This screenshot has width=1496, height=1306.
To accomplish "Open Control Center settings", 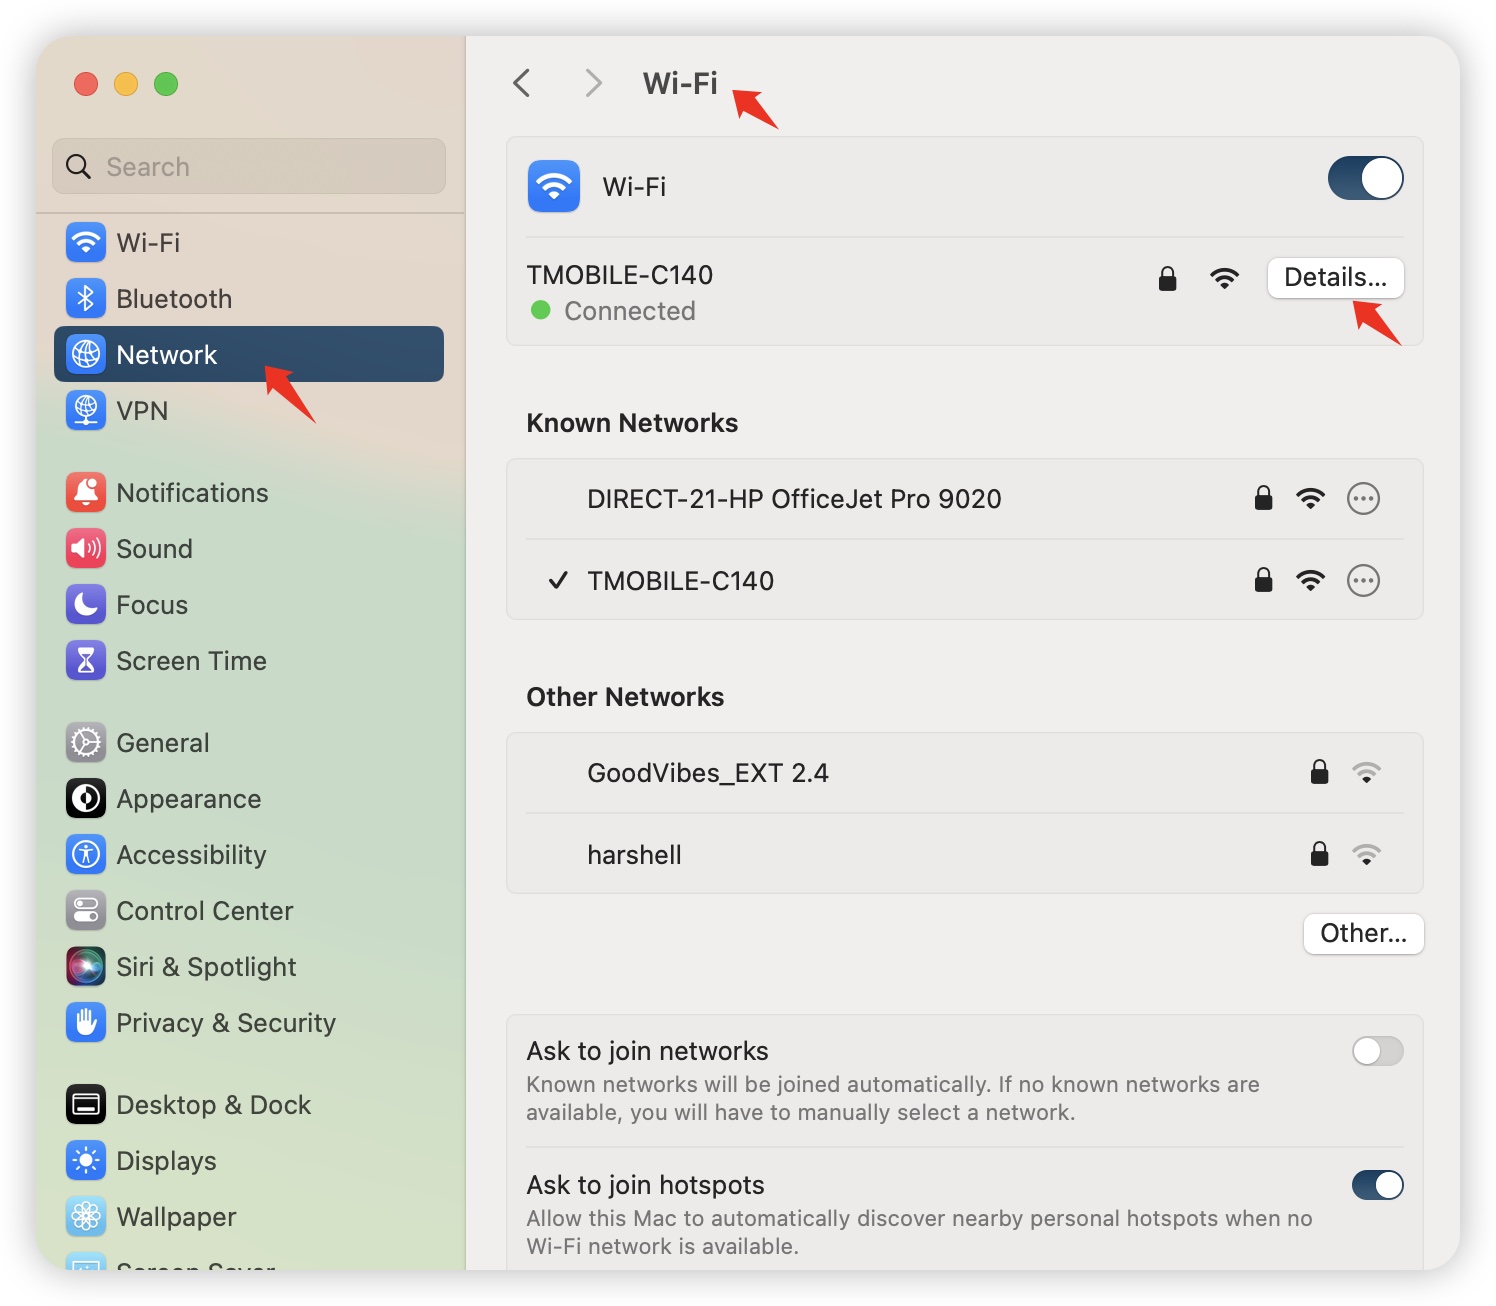I will pyautogui.click(x=249, y=910).
